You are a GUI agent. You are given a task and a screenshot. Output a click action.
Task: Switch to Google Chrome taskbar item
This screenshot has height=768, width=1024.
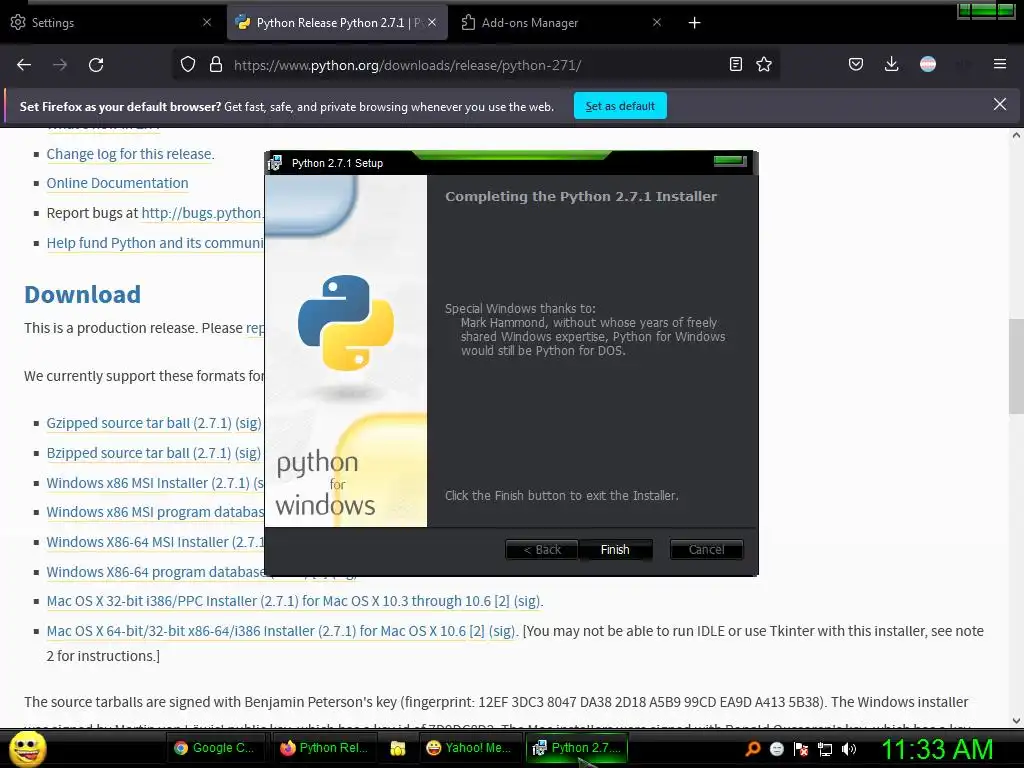(216, 748)
